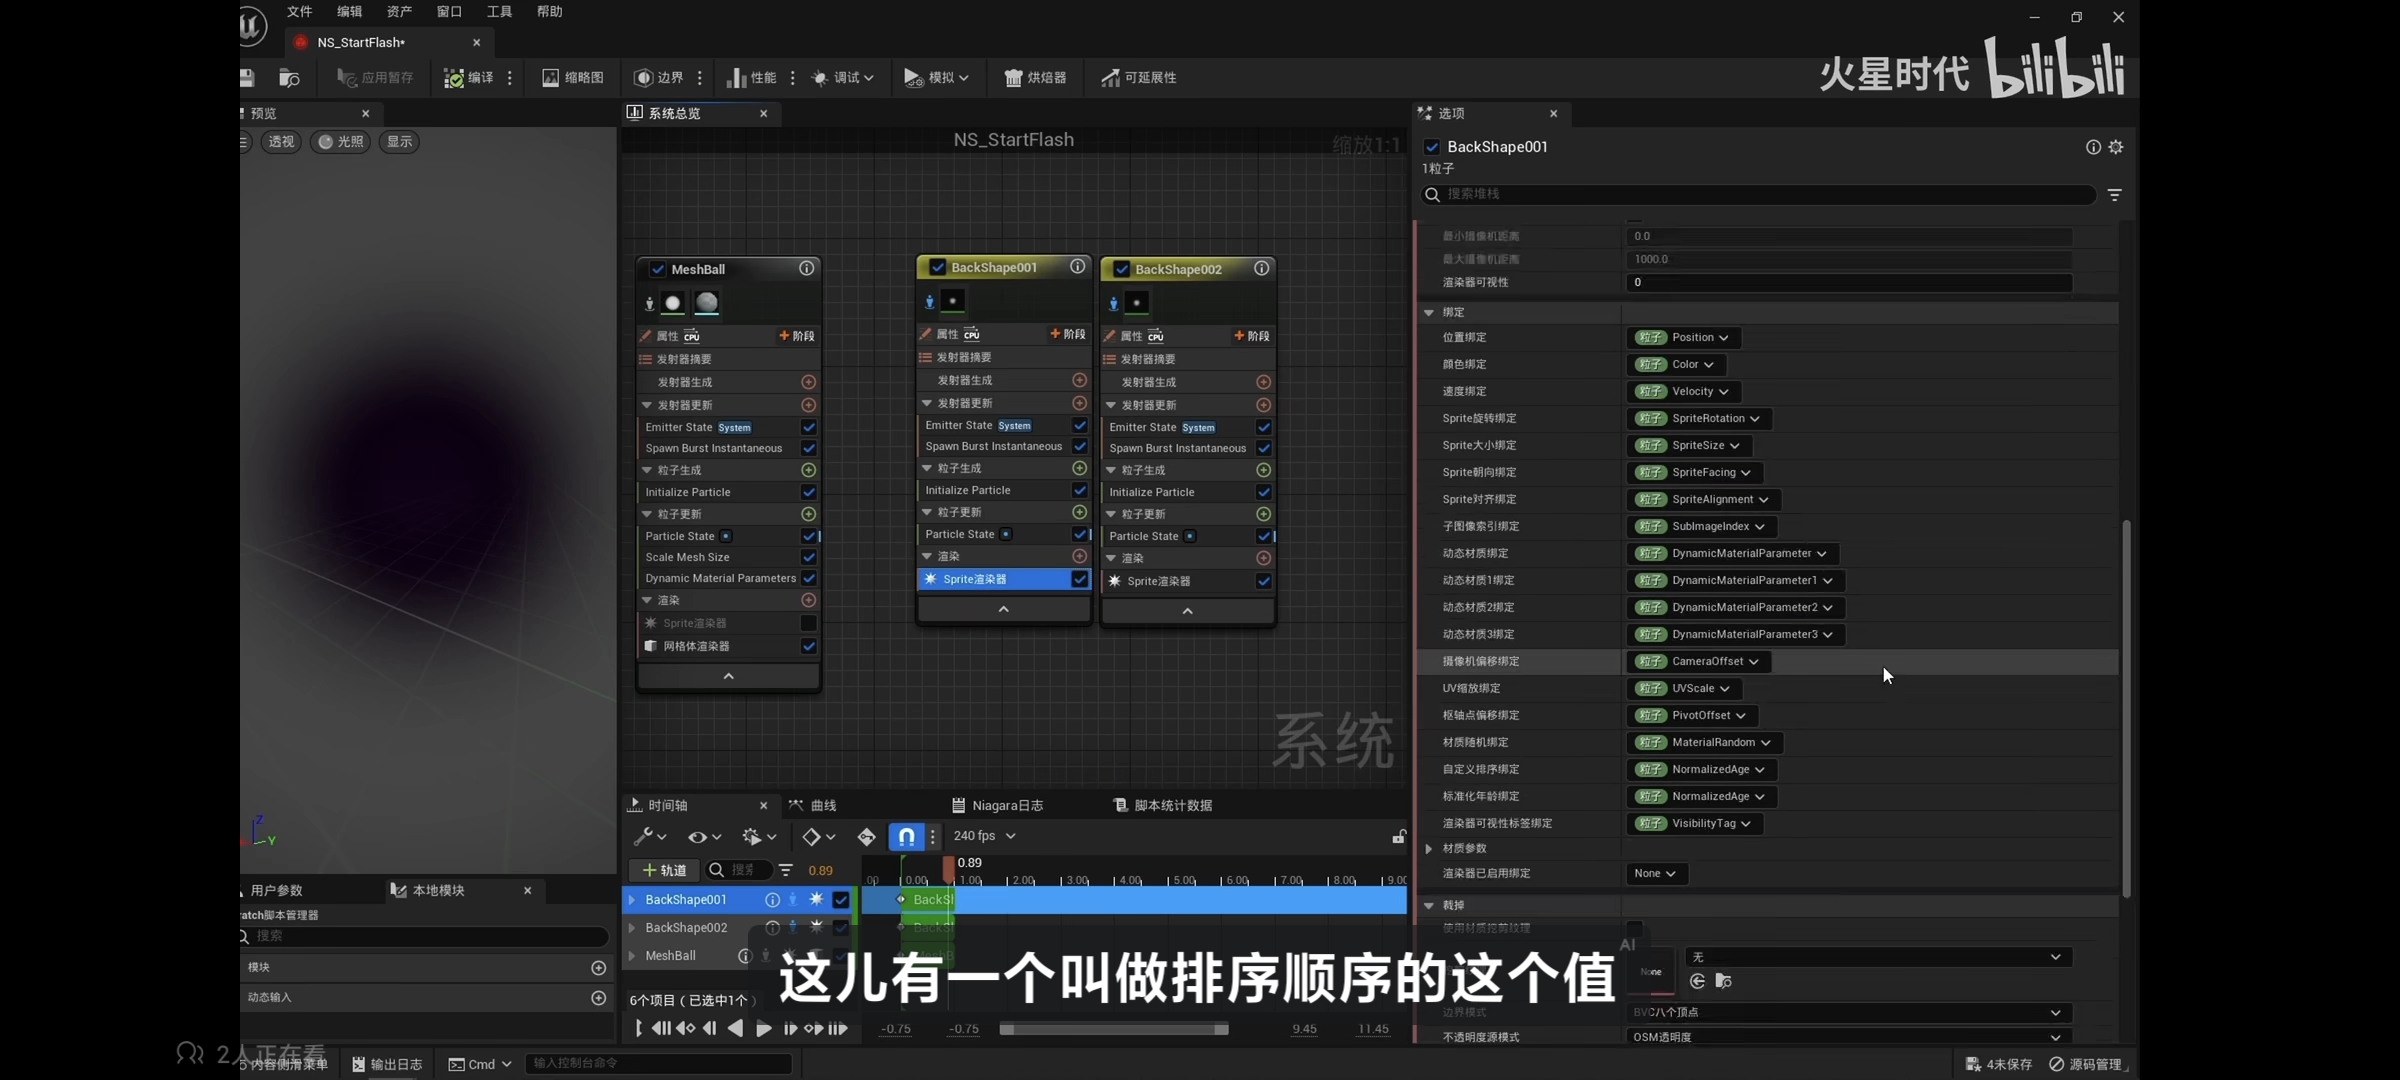This screenshot has height=1080, width=2400.
Task: Click the info icon on MeshBall emitter
Action: tap(806, 268)
